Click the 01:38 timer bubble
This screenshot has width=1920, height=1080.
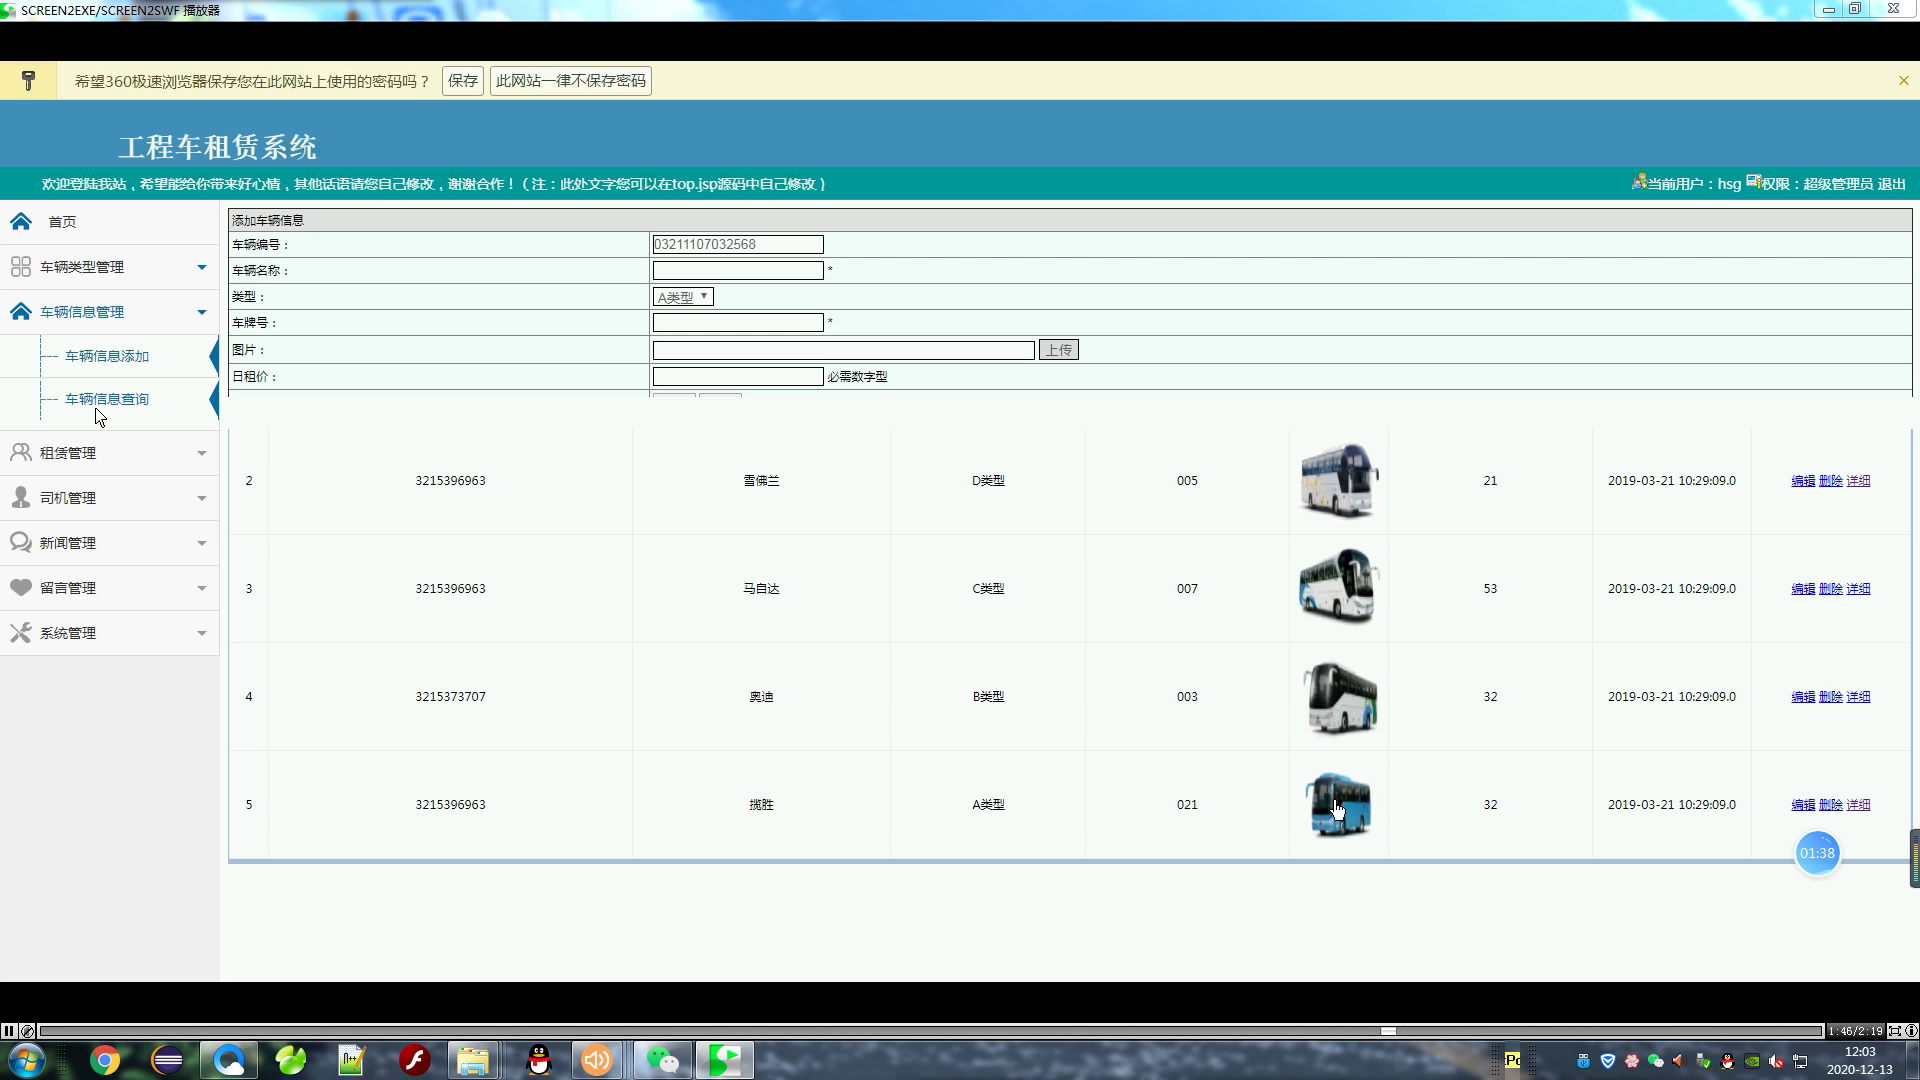coord(1817,853)
